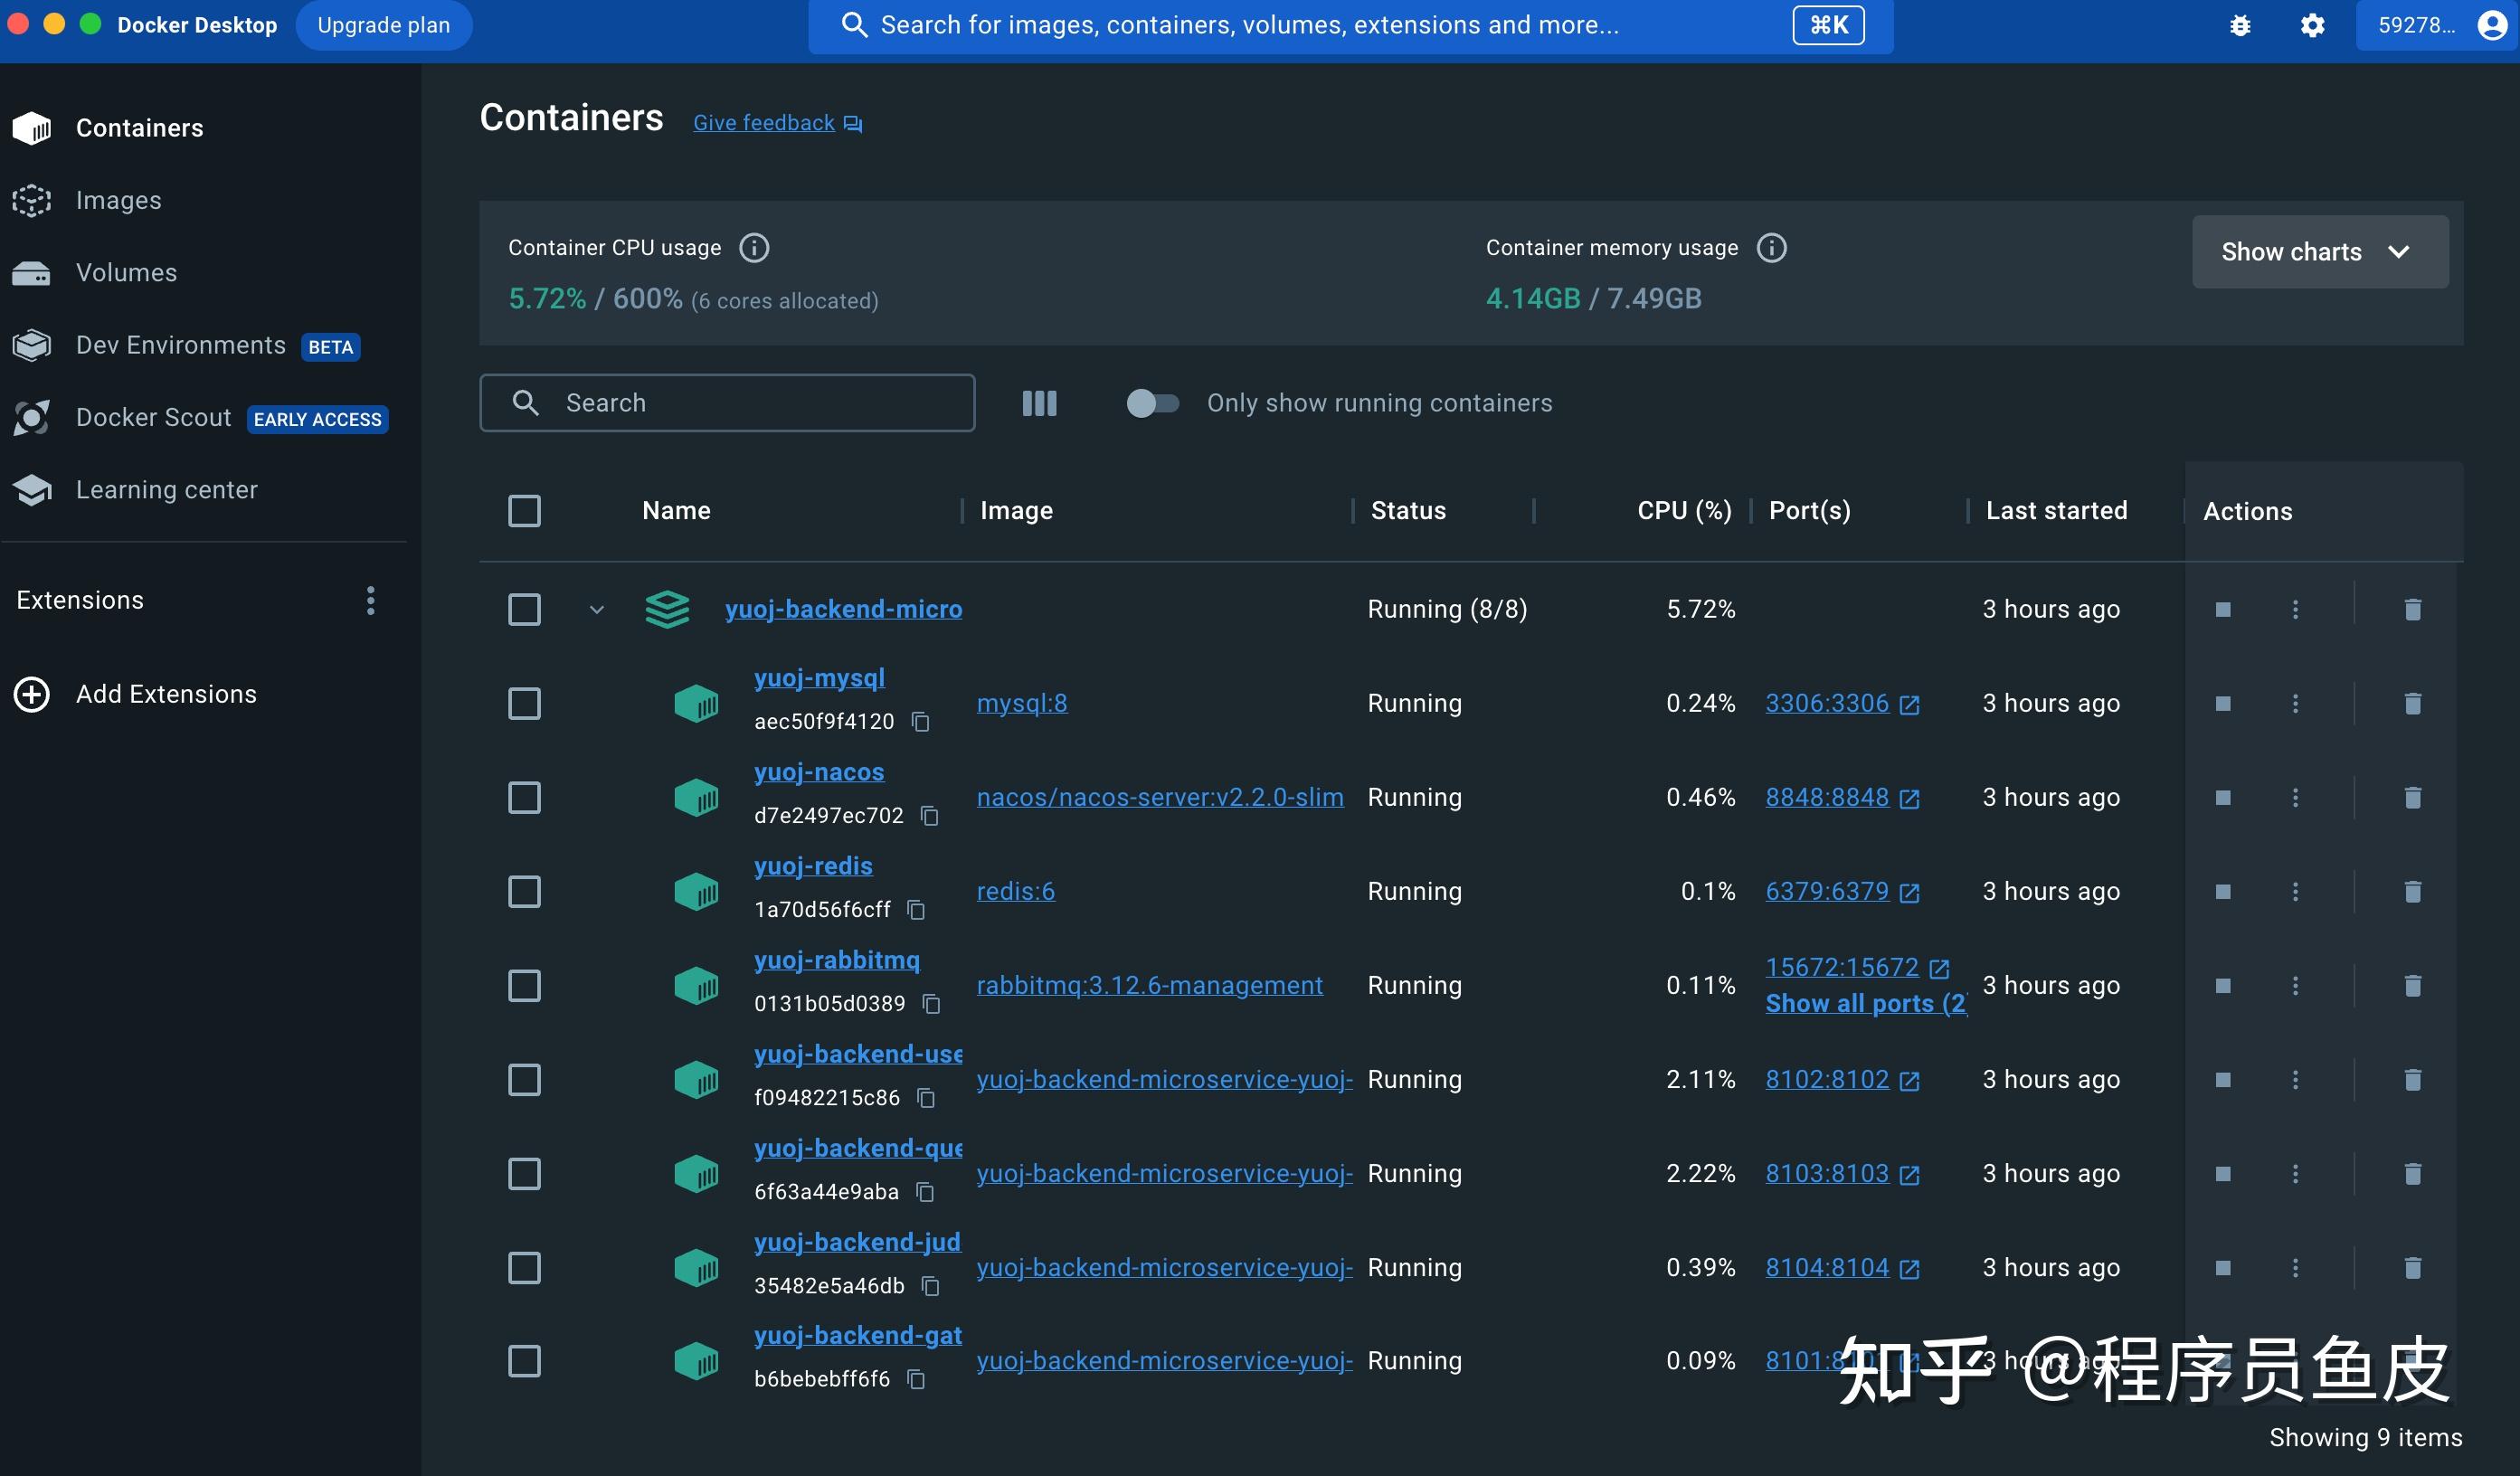Copy yuoj-nacos container ID

pos(930,816)
